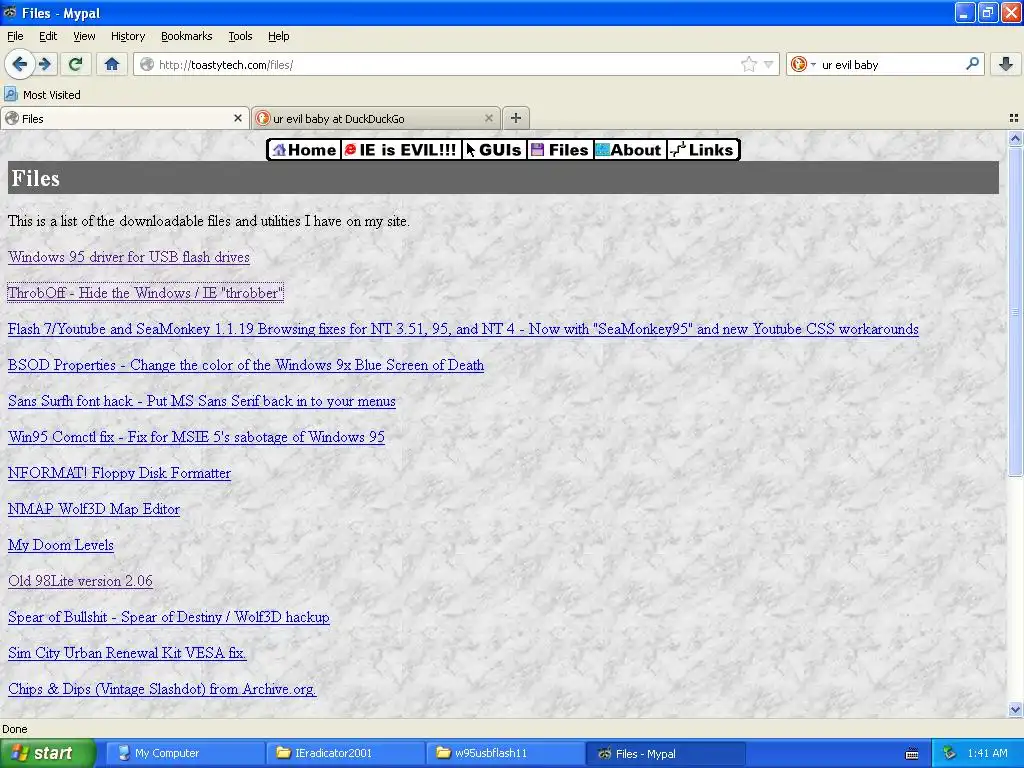Open the Tools menu
Image resolution: width=1024 pixels, height=768 pixels.
(240, 36)
